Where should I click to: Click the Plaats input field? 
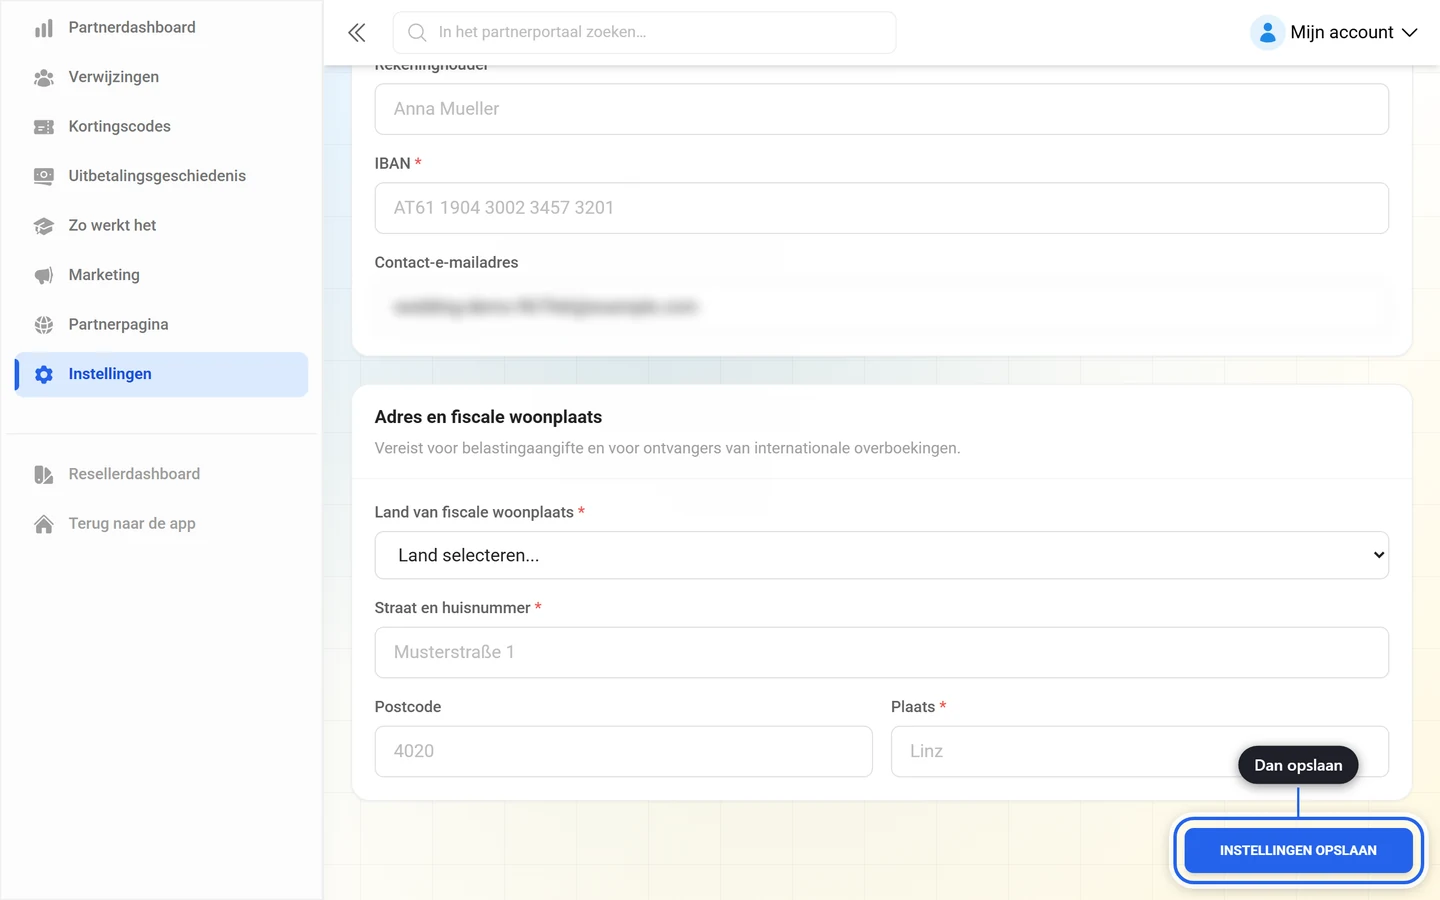[1139, 751]
